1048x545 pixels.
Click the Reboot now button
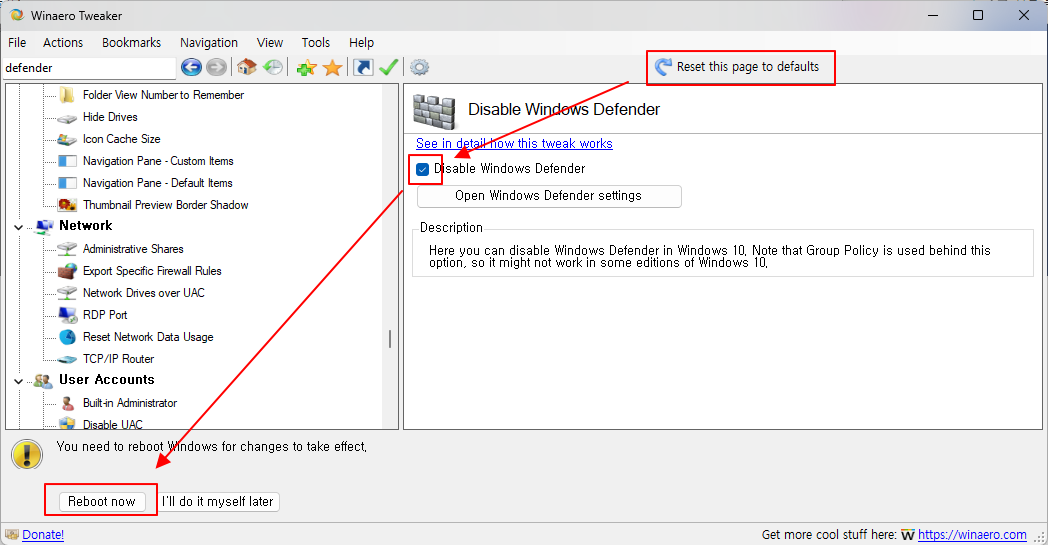pos(102,502)
